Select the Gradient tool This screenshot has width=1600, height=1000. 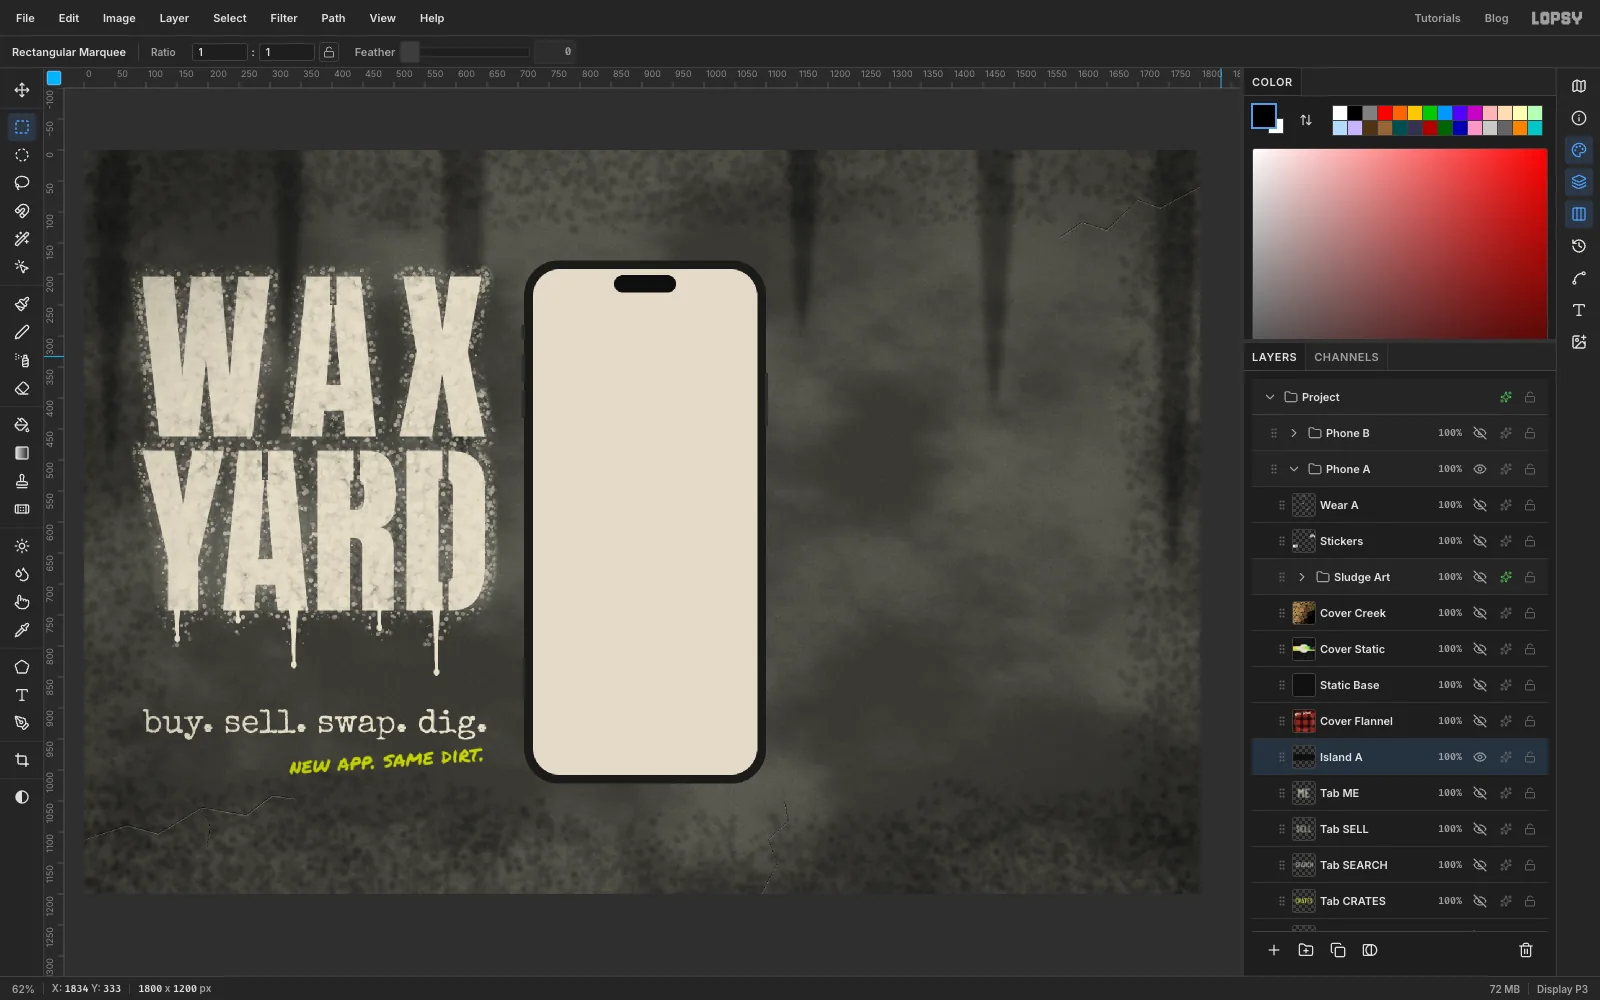pyautogui.click(x=22, y=453)
